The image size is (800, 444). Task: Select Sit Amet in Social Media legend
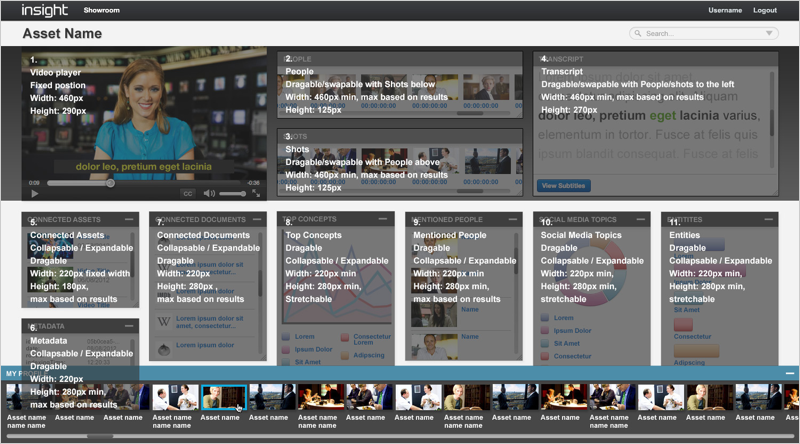click(567, 343)
